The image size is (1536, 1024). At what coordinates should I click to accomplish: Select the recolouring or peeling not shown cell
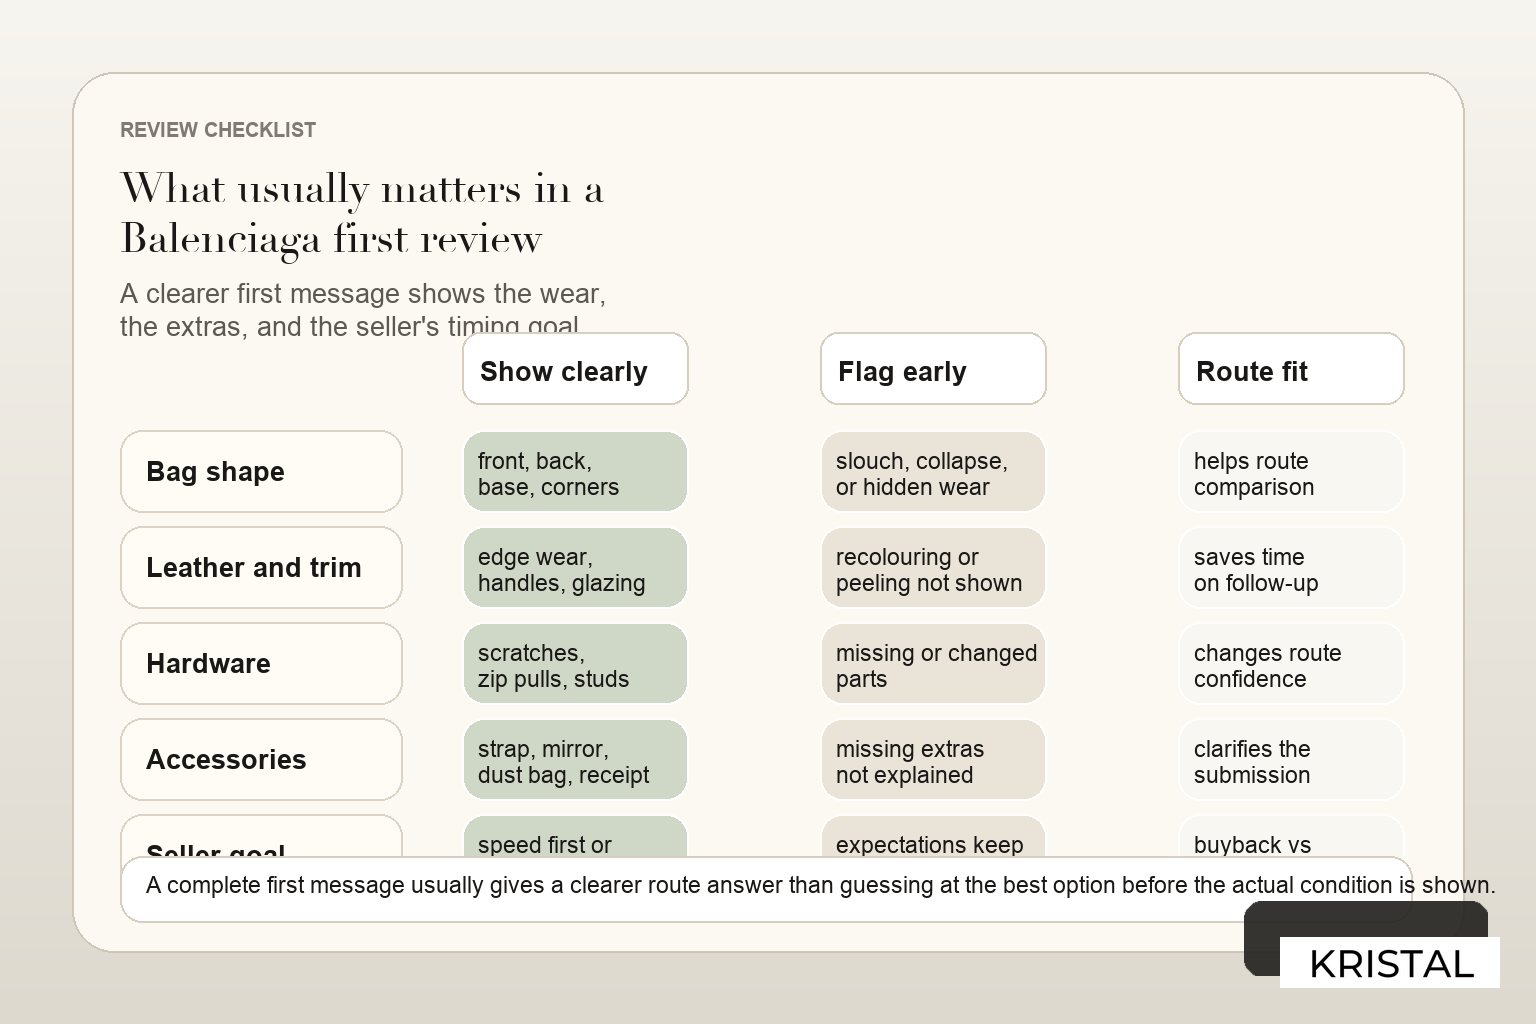click(x=933, y=568)
